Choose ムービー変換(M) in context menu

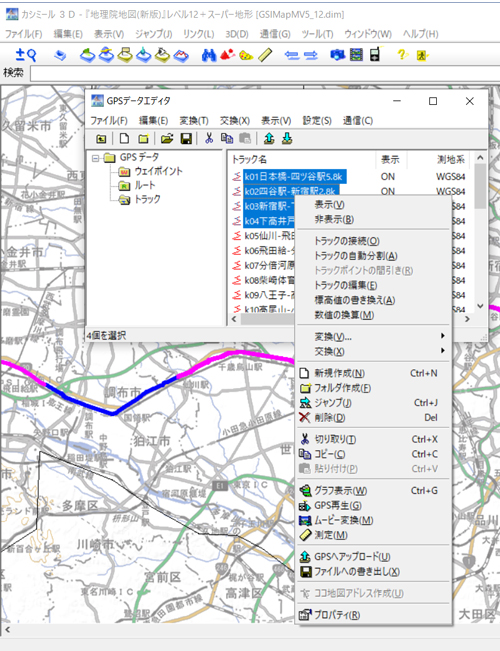coord(374,520)
